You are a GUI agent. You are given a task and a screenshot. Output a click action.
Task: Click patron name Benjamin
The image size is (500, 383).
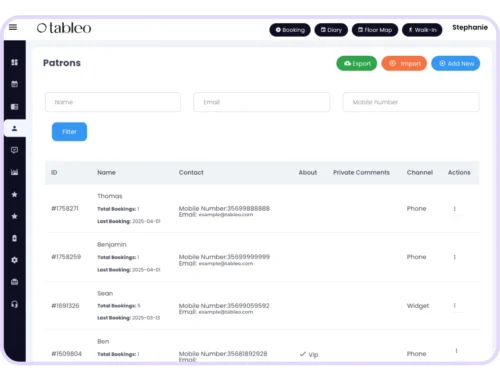pyautogui.click(x=112, y=245)
